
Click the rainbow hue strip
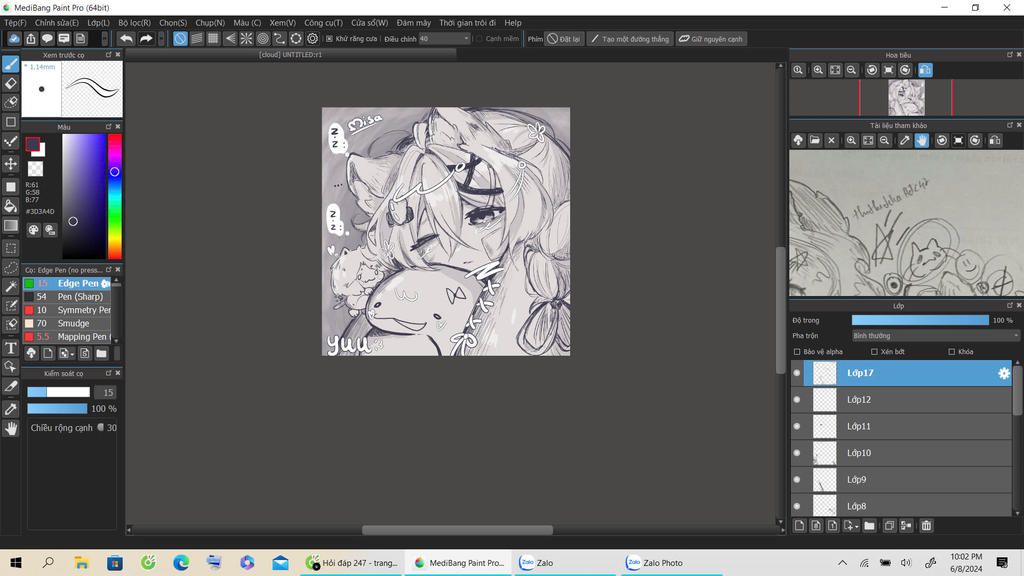[x=115, y=197]
